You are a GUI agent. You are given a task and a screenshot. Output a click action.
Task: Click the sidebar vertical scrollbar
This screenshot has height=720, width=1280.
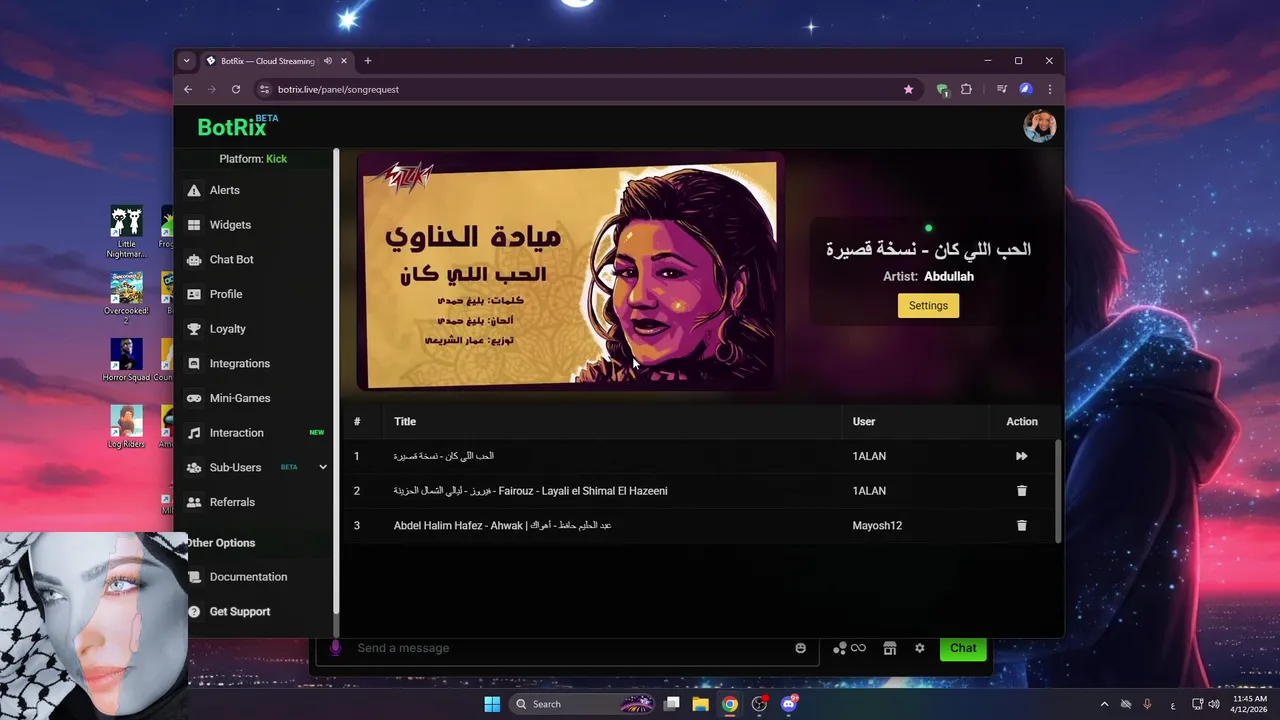[x=336, y=380]
